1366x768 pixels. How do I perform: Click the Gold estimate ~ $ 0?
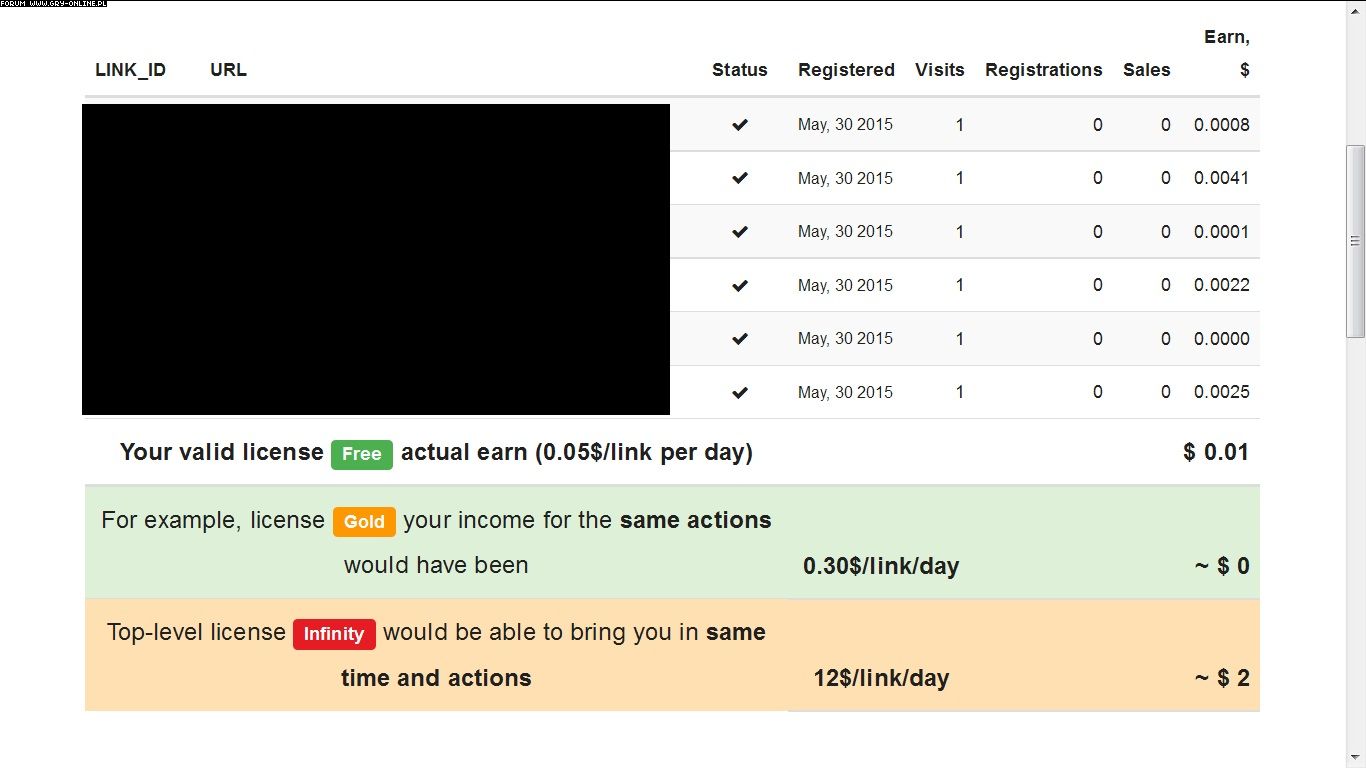1222,566
